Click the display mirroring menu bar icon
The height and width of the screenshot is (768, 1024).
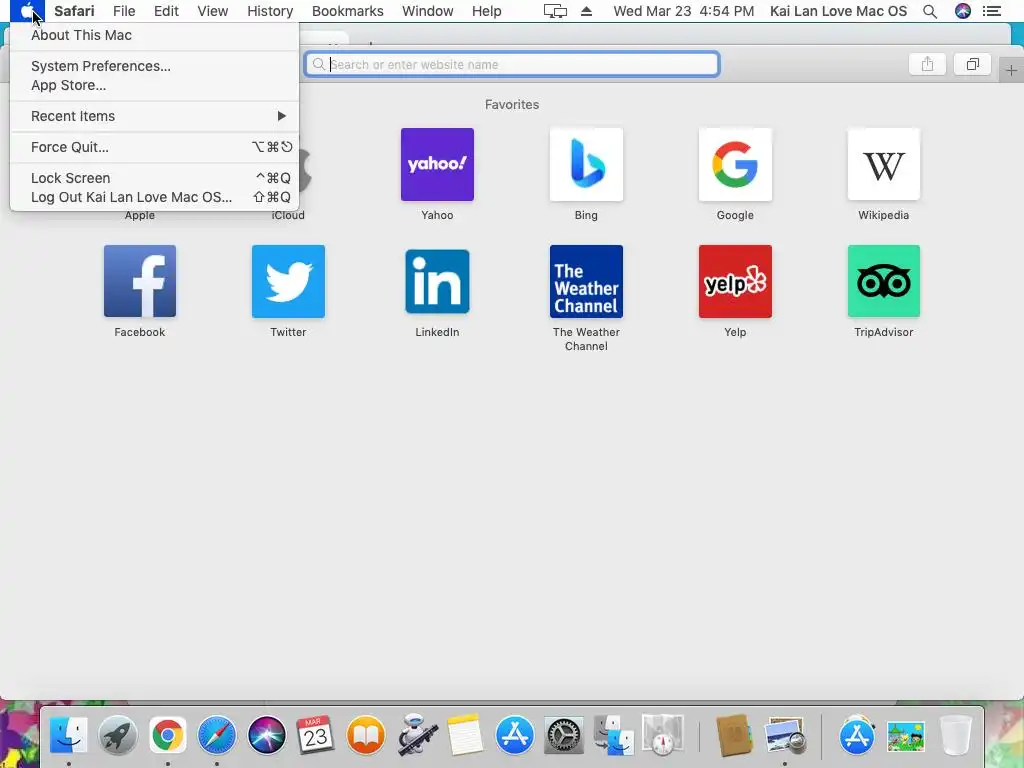(555, 11)
